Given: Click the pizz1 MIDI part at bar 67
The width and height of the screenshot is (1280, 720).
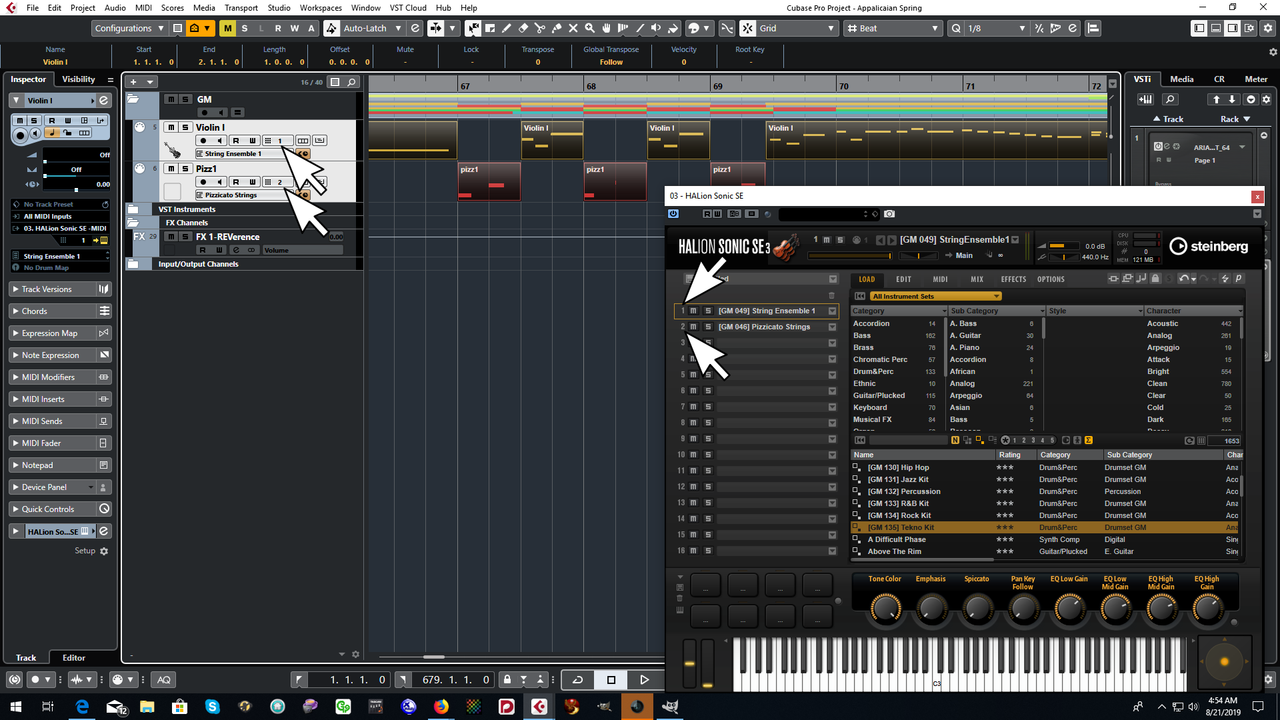Looking at the screenshot, I should (x=489, y=181).
